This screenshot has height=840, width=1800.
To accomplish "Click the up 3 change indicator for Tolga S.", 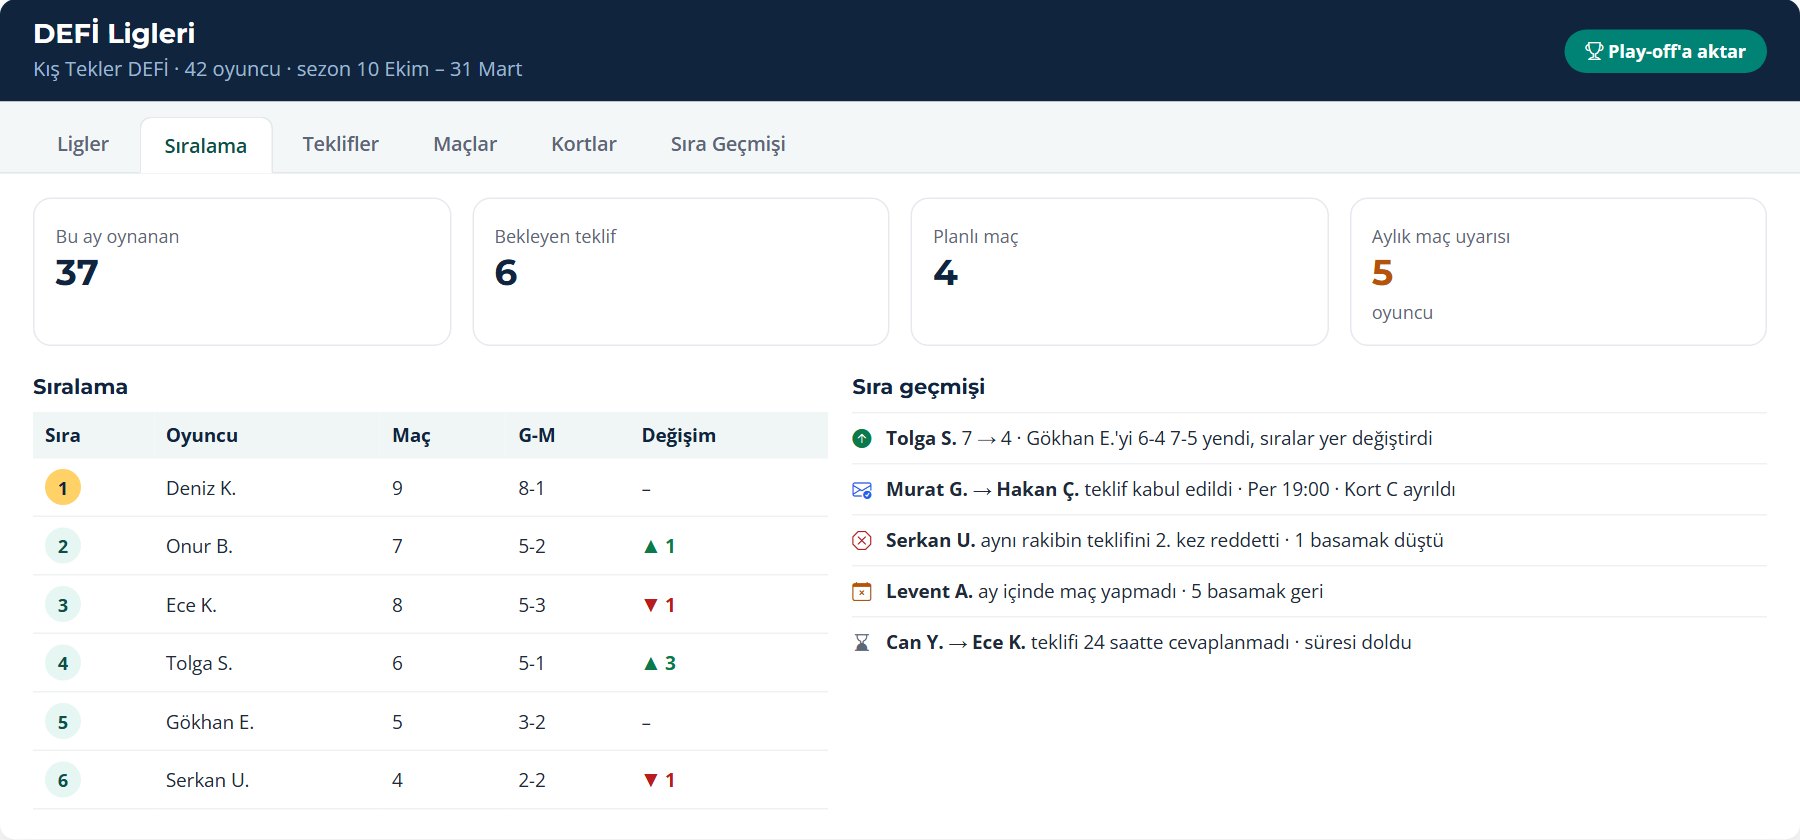I will tap(659, 663).
